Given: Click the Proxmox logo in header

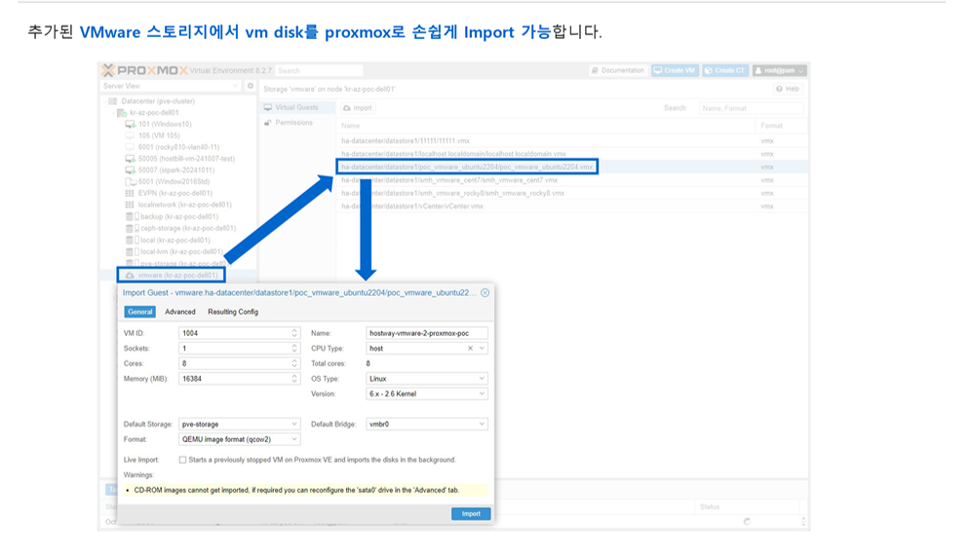Looking at the screenshot, I should point(145,71).
